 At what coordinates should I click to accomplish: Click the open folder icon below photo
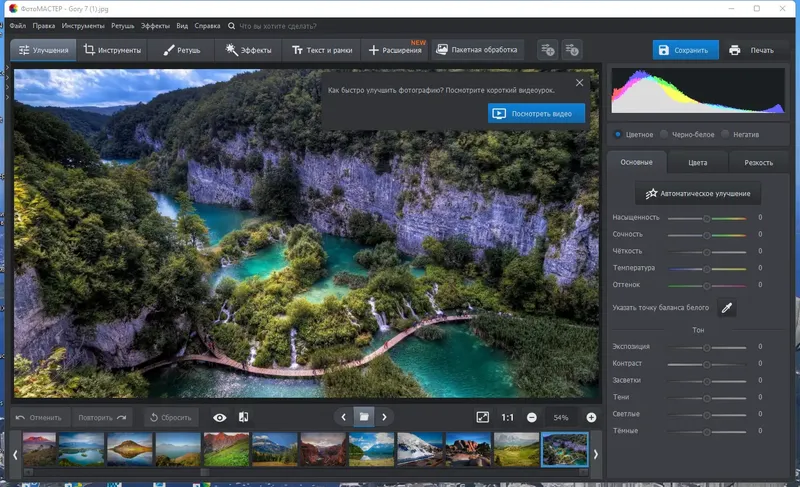(364, 416)
